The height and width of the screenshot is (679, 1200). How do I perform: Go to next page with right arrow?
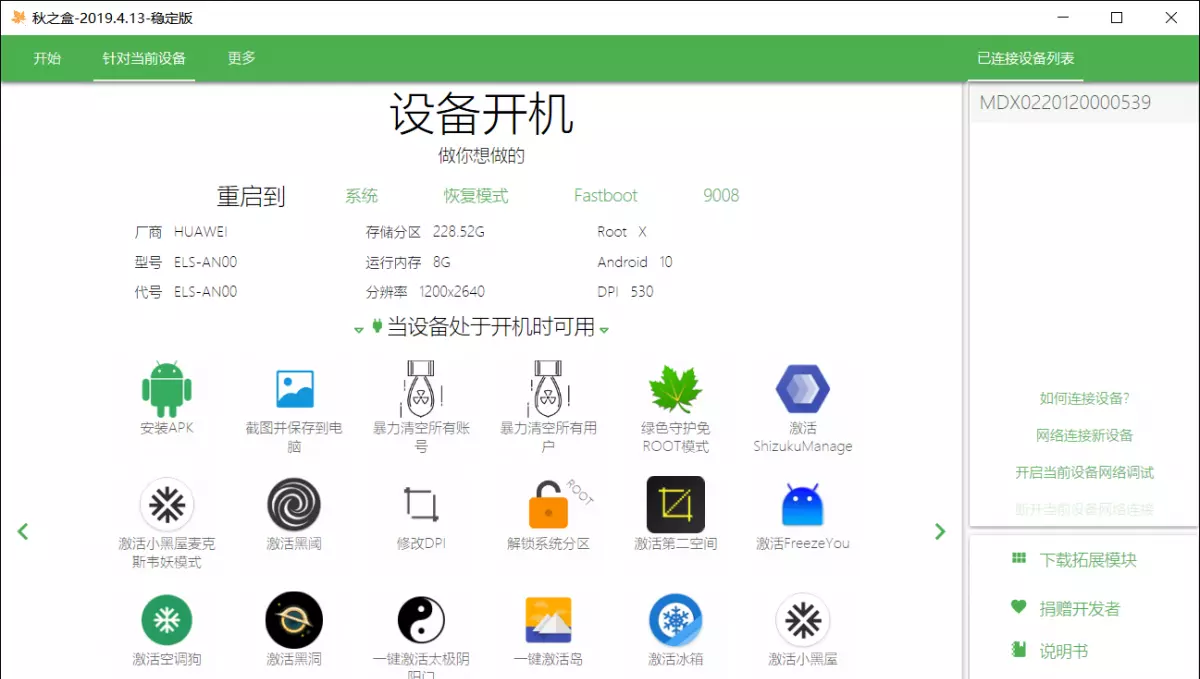pyautogui.click(x=940, y=531)
